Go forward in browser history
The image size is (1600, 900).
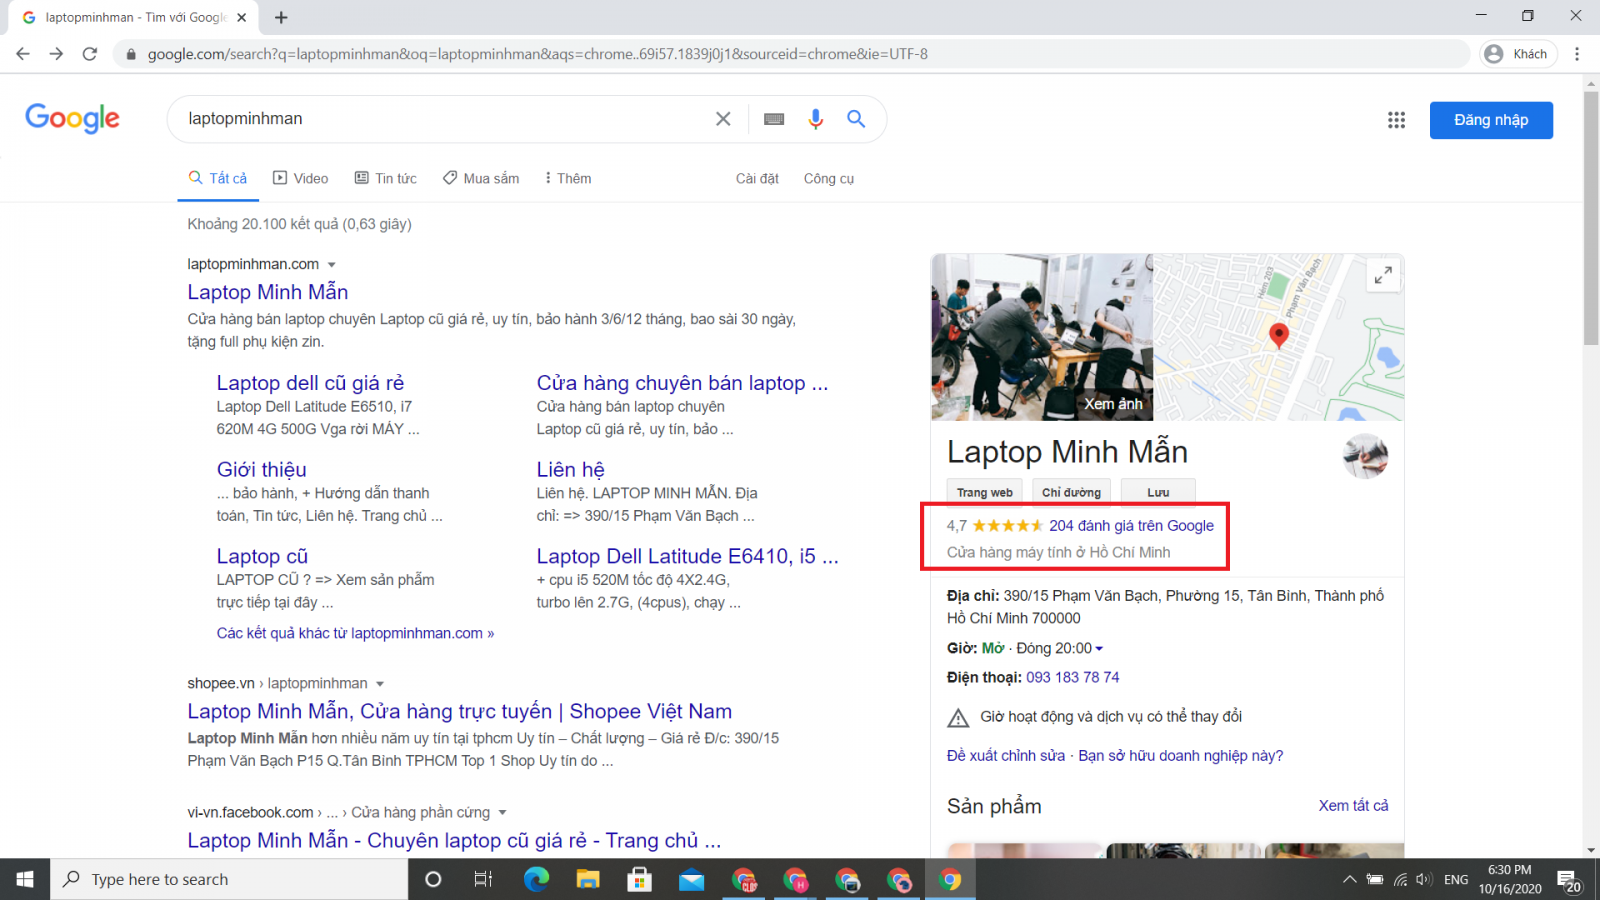coord(56,54)
